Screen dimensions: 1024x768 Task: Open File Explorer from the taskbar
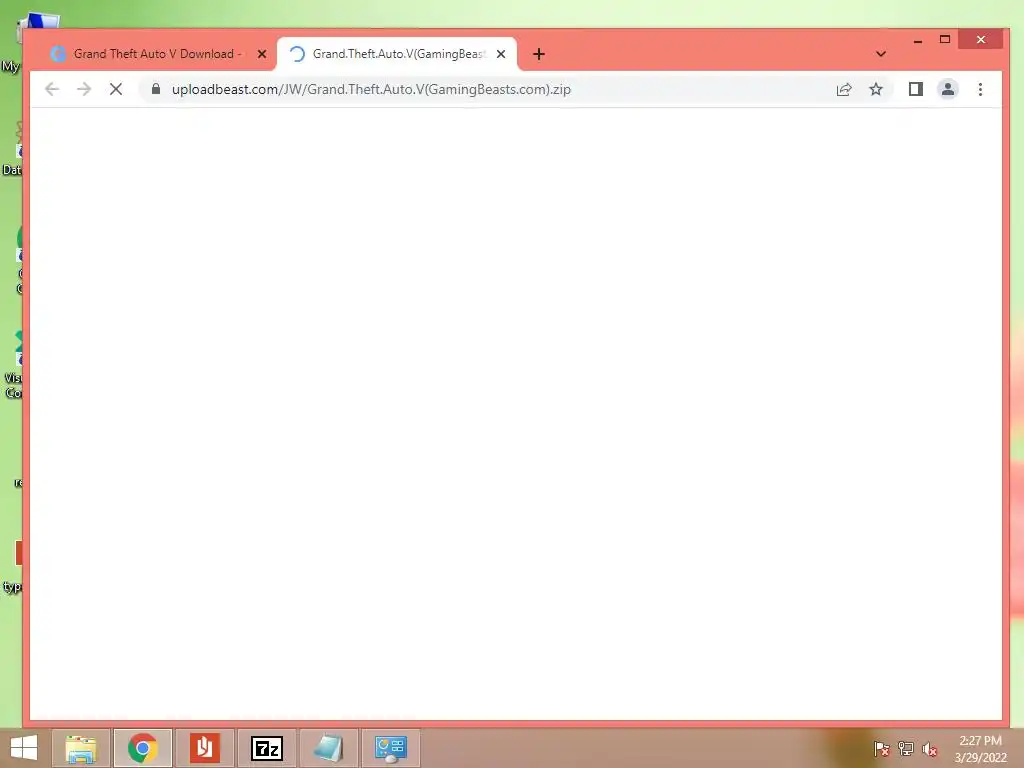(81, 748)
